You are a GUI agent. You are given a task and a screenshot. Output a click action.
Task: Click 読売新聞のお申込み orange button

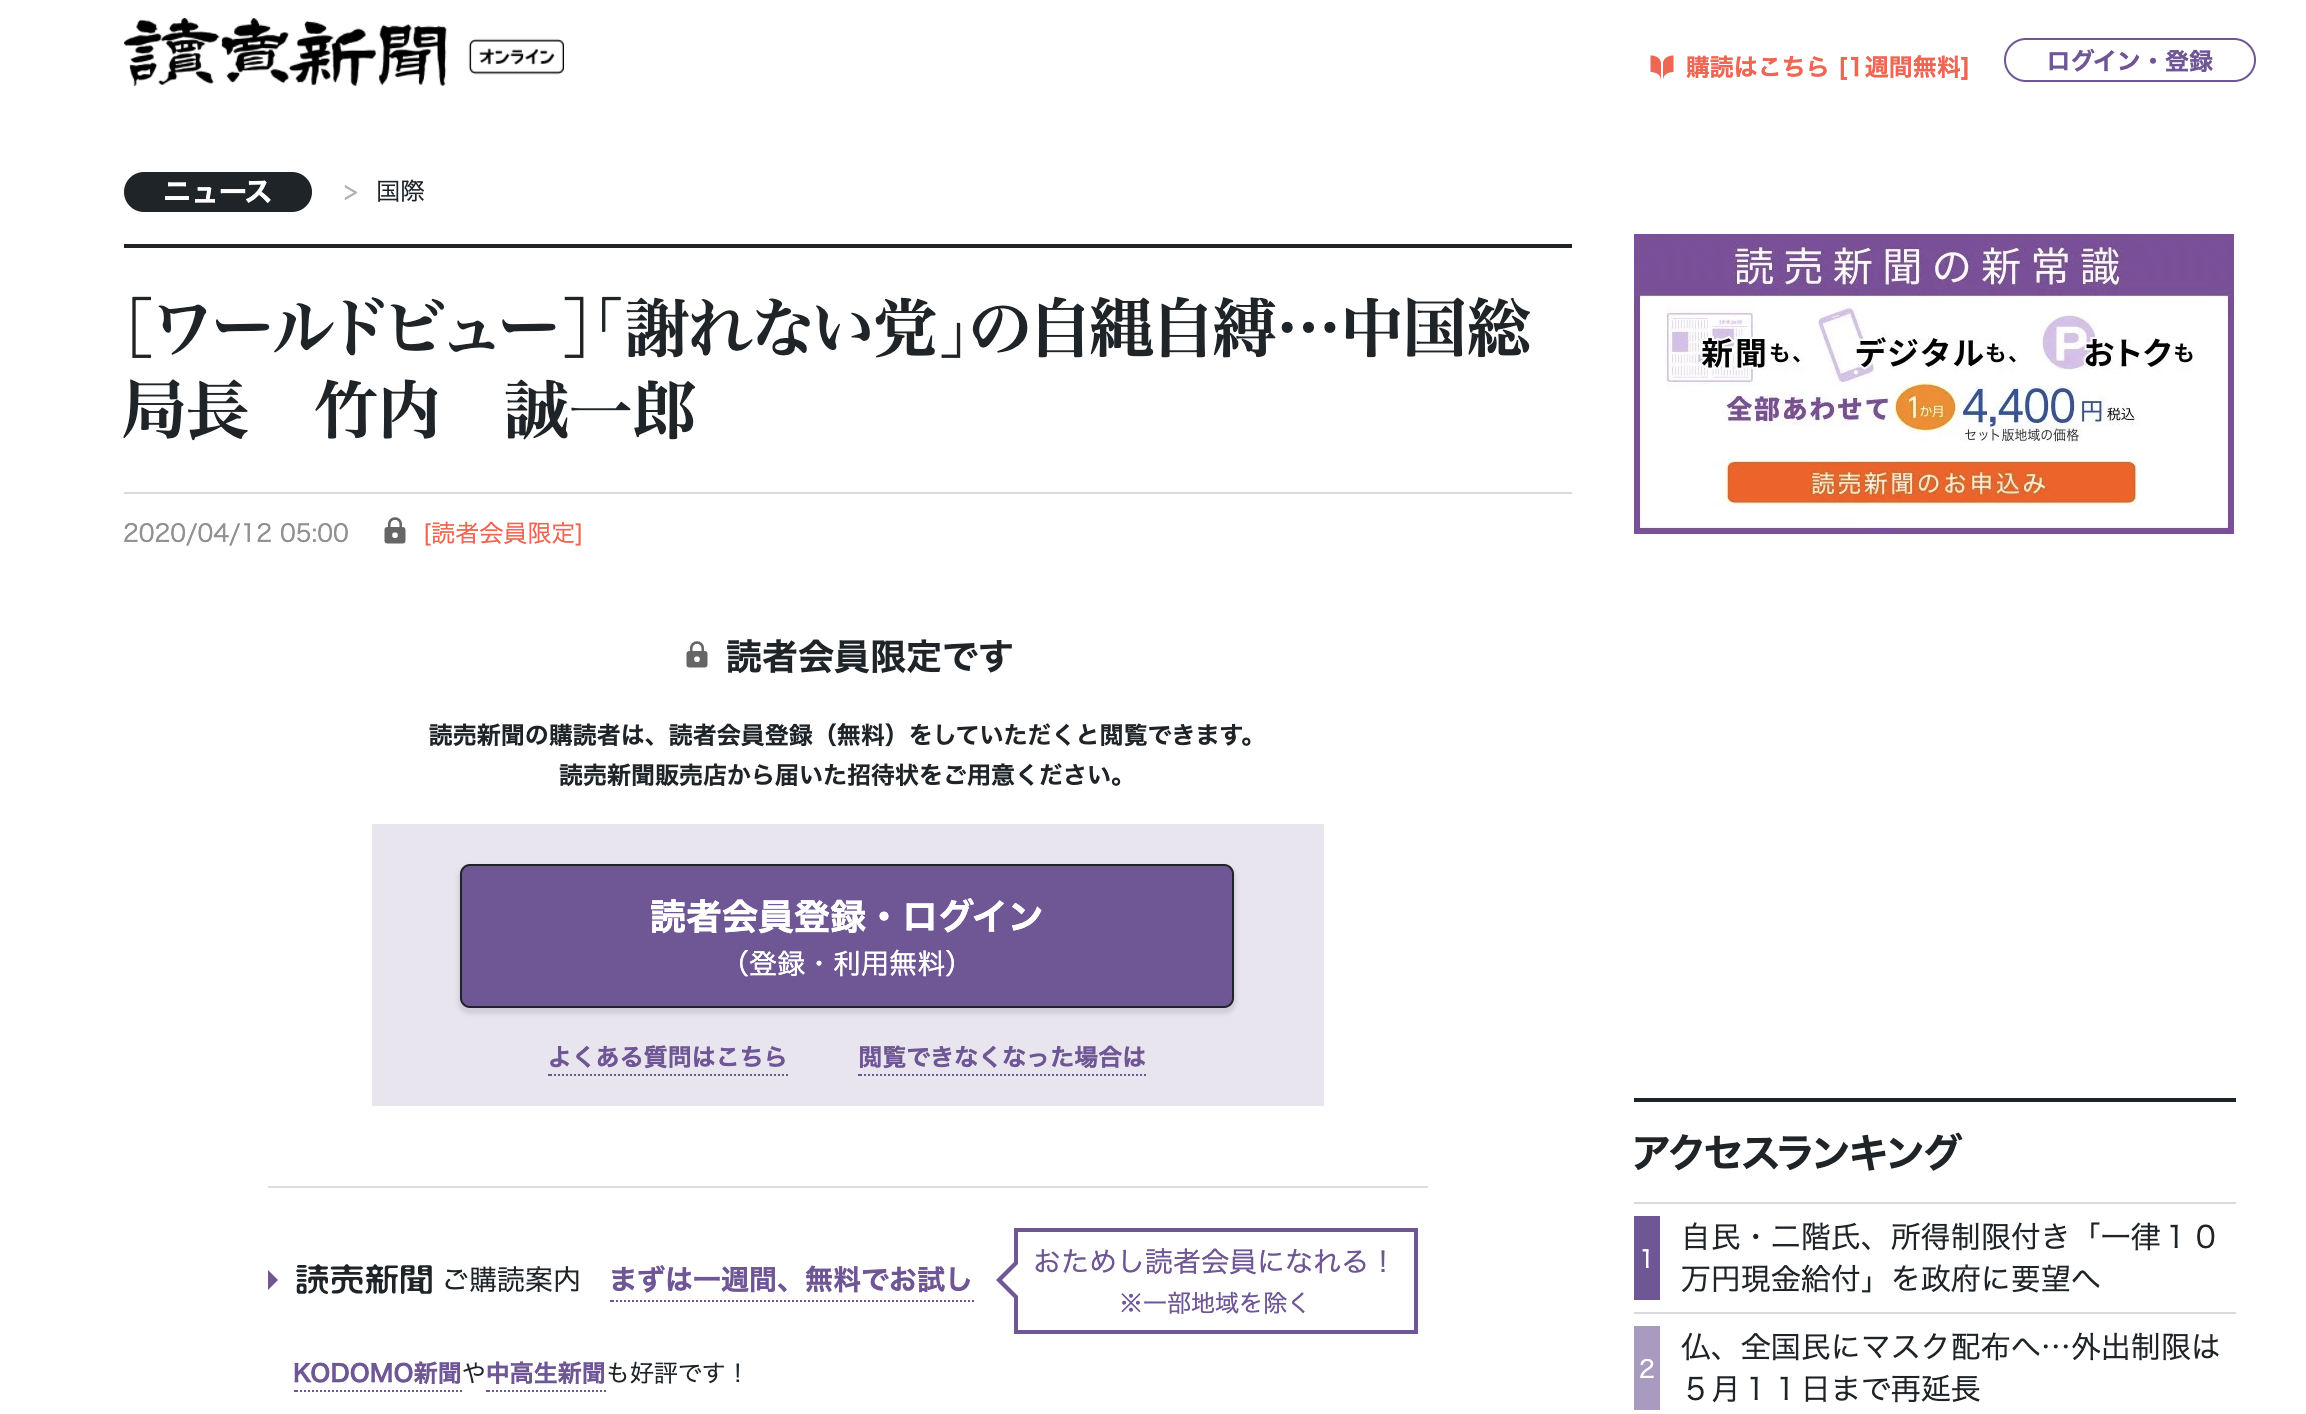click(1930, 483)
